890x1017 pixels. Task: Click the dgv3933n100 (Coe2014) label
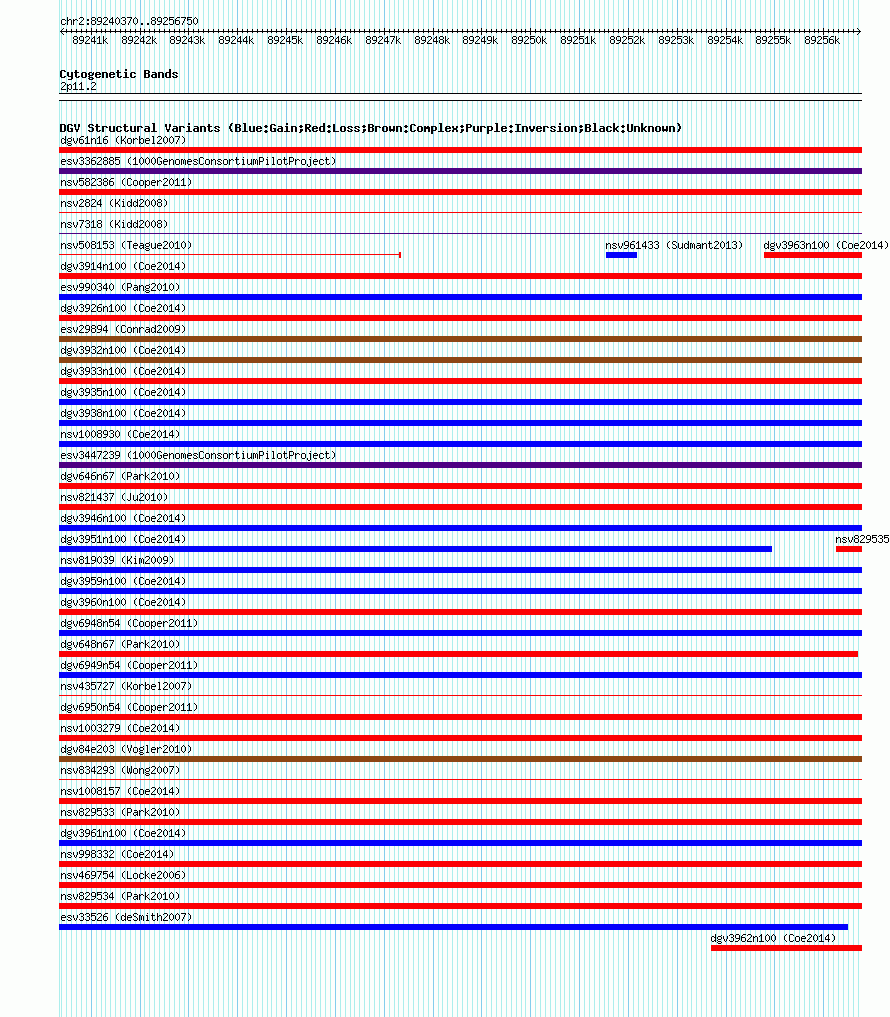pos(123,371)
